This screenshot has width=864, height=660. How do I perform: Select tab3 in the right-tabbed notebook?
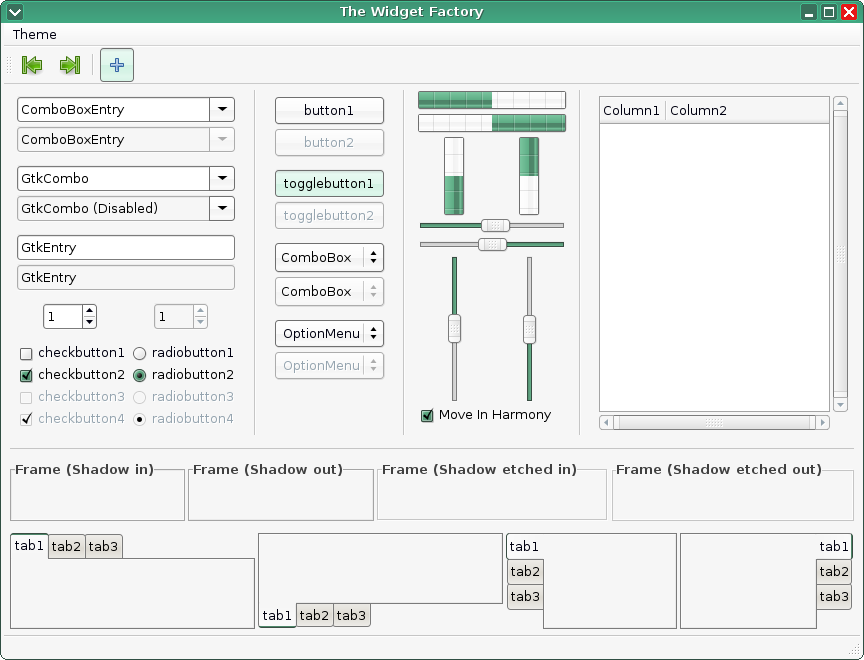coord(834,597)
